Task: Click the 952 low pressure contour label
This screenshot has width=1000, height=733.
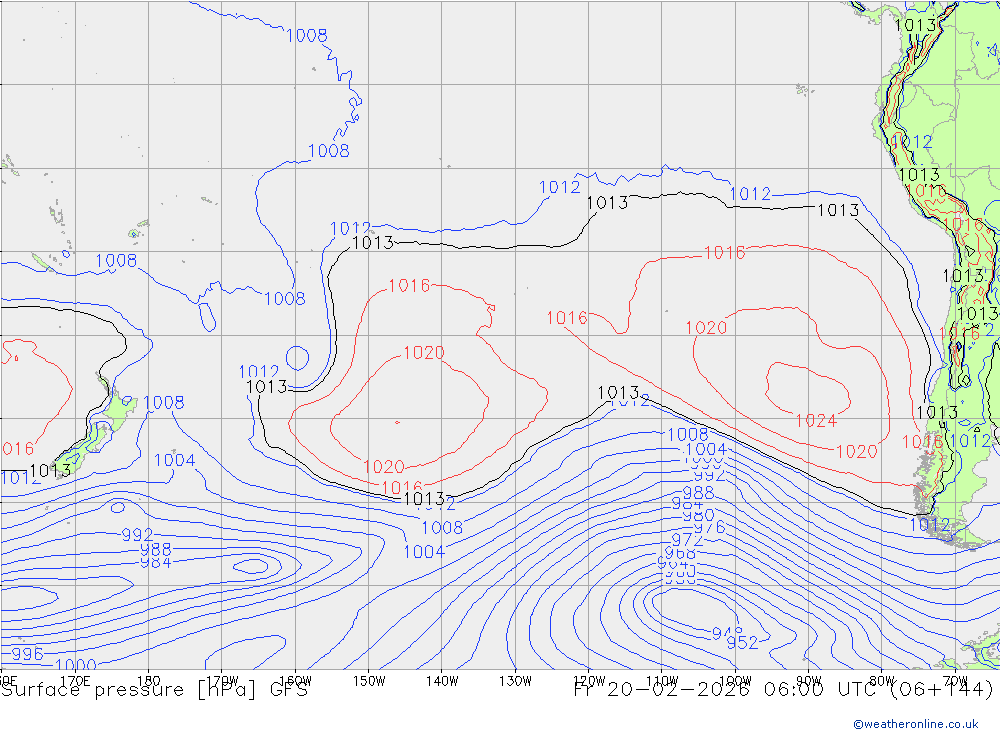Action: tap(742, 643)
